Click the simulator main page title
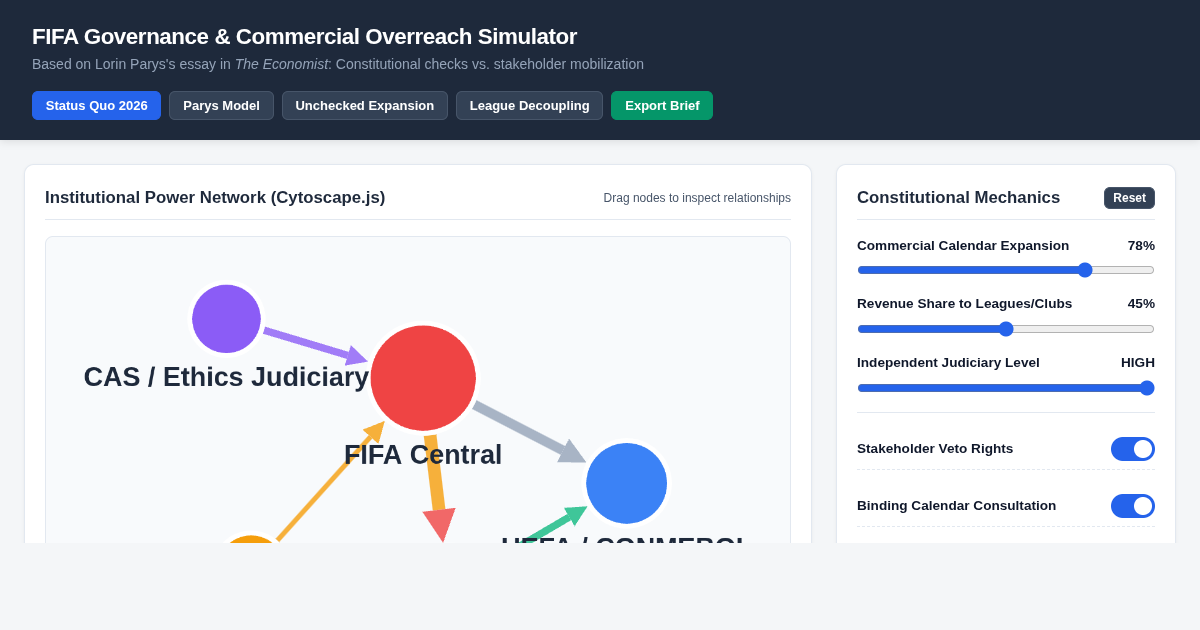 click(x=304, y=37)
